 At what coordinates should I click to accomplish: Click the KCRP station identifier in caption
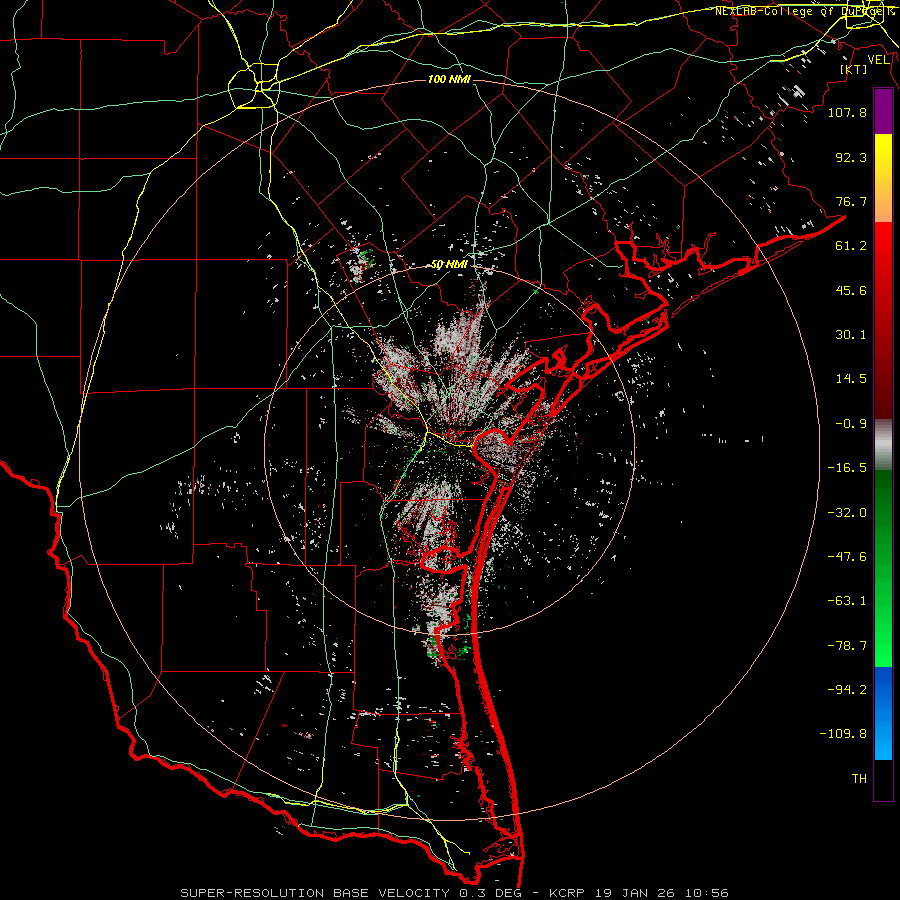tap(569, 893)
